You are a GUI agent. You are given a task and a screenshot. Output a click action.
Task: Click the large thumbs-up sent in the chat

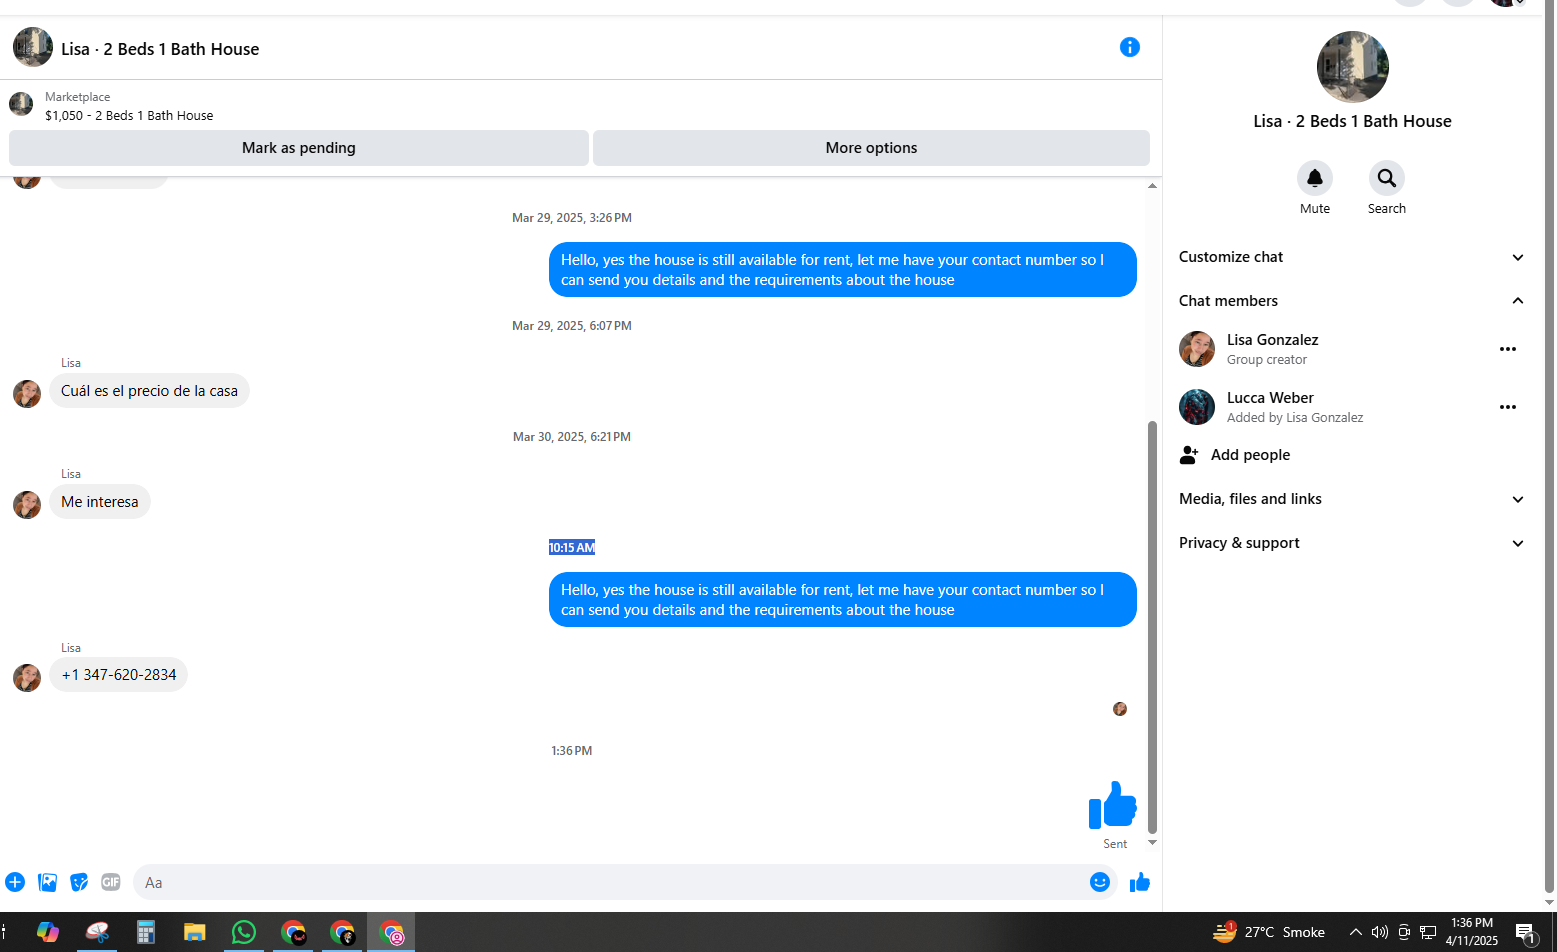click(x=1113, y=805)
